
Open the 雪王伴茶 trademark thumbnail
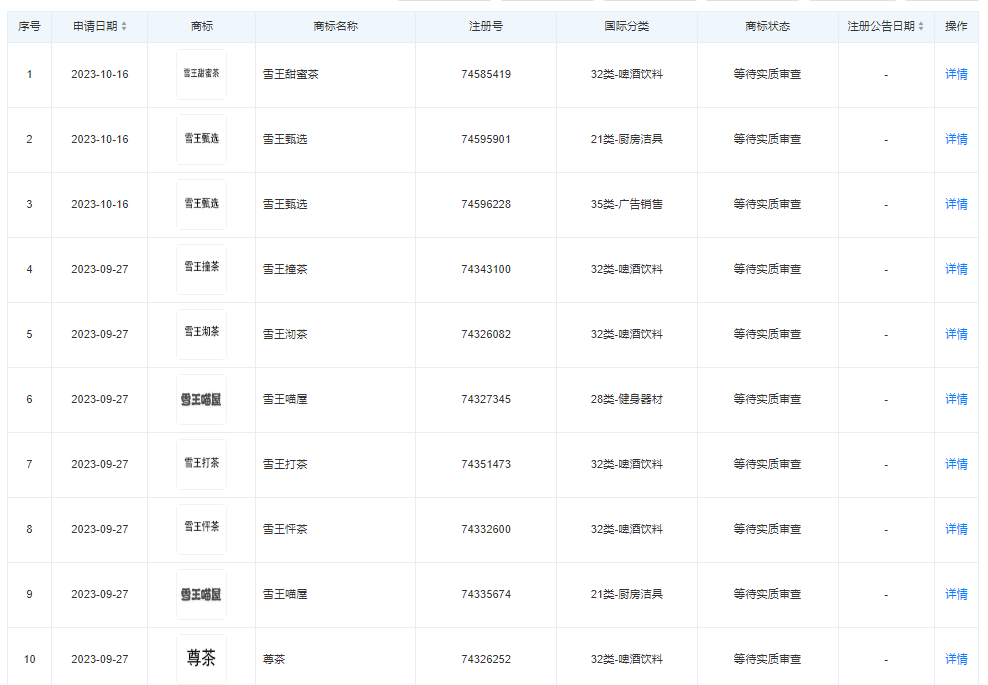pyautogui.click(x=201, y=529)
